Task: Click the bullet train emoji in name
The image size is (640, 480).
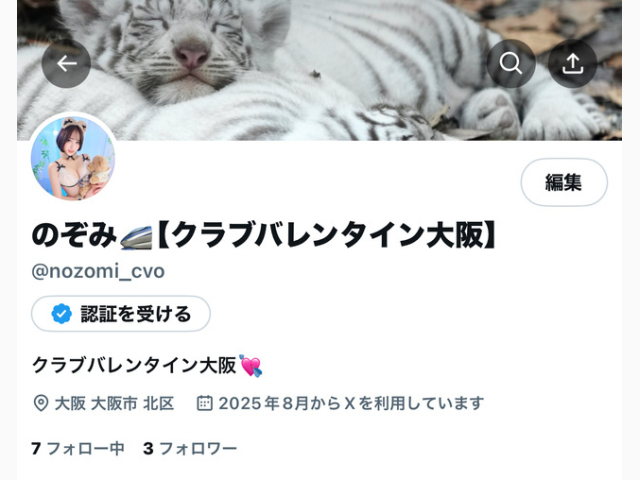Action: click(136, 238)
